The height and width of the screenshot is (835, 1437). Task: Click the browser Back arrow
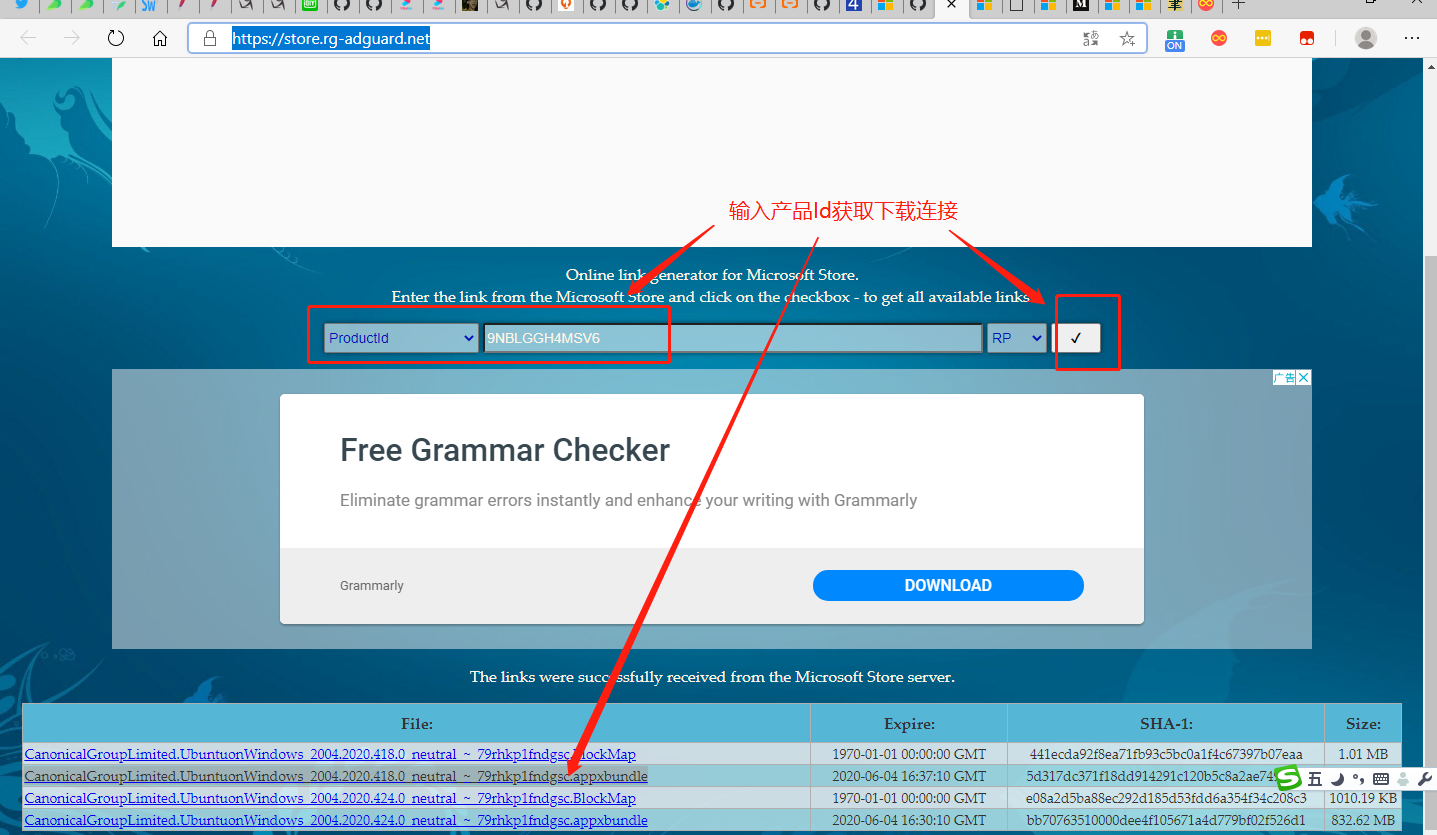[x=28, y=38]
